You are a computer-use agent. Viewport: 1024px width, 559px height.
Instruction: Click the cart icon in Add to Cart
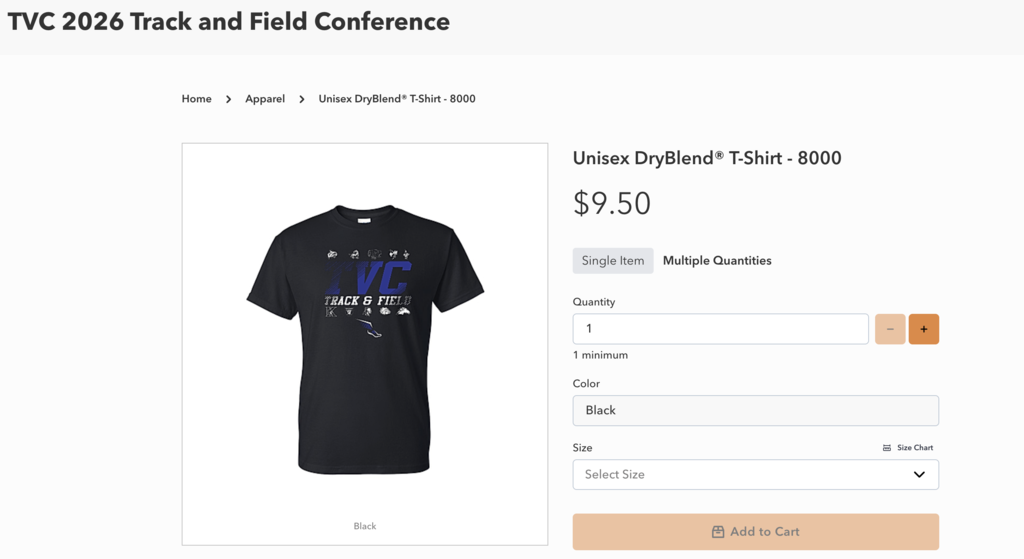click(717, 532)
